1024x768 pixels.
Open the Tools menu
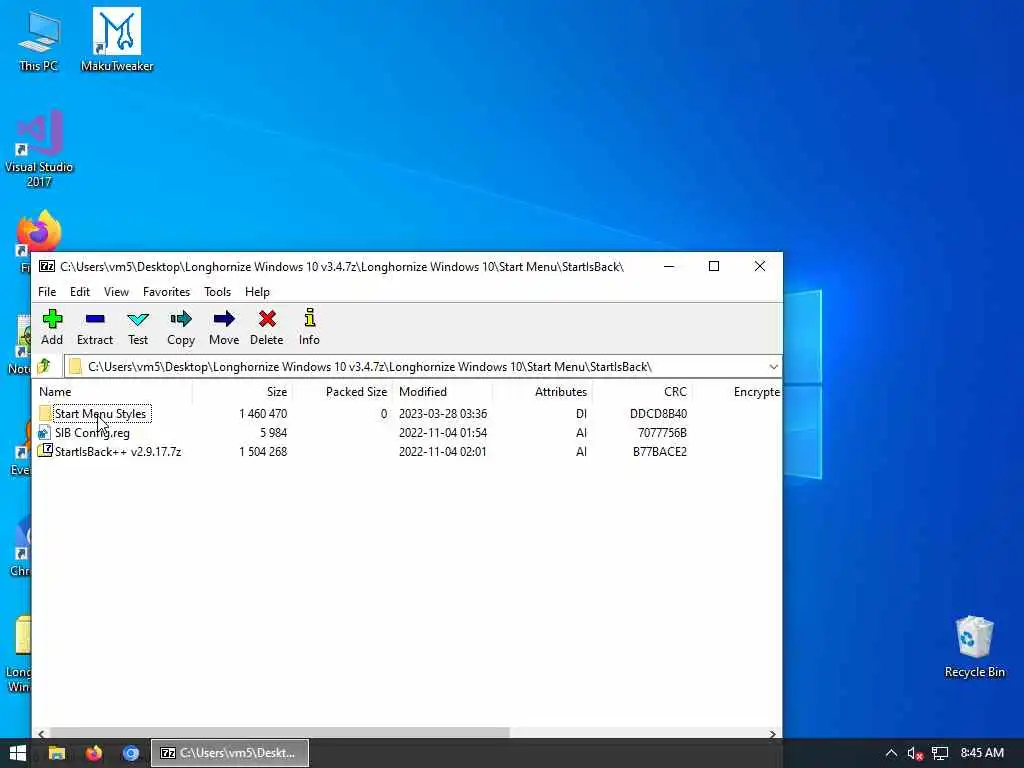point(217,292)
